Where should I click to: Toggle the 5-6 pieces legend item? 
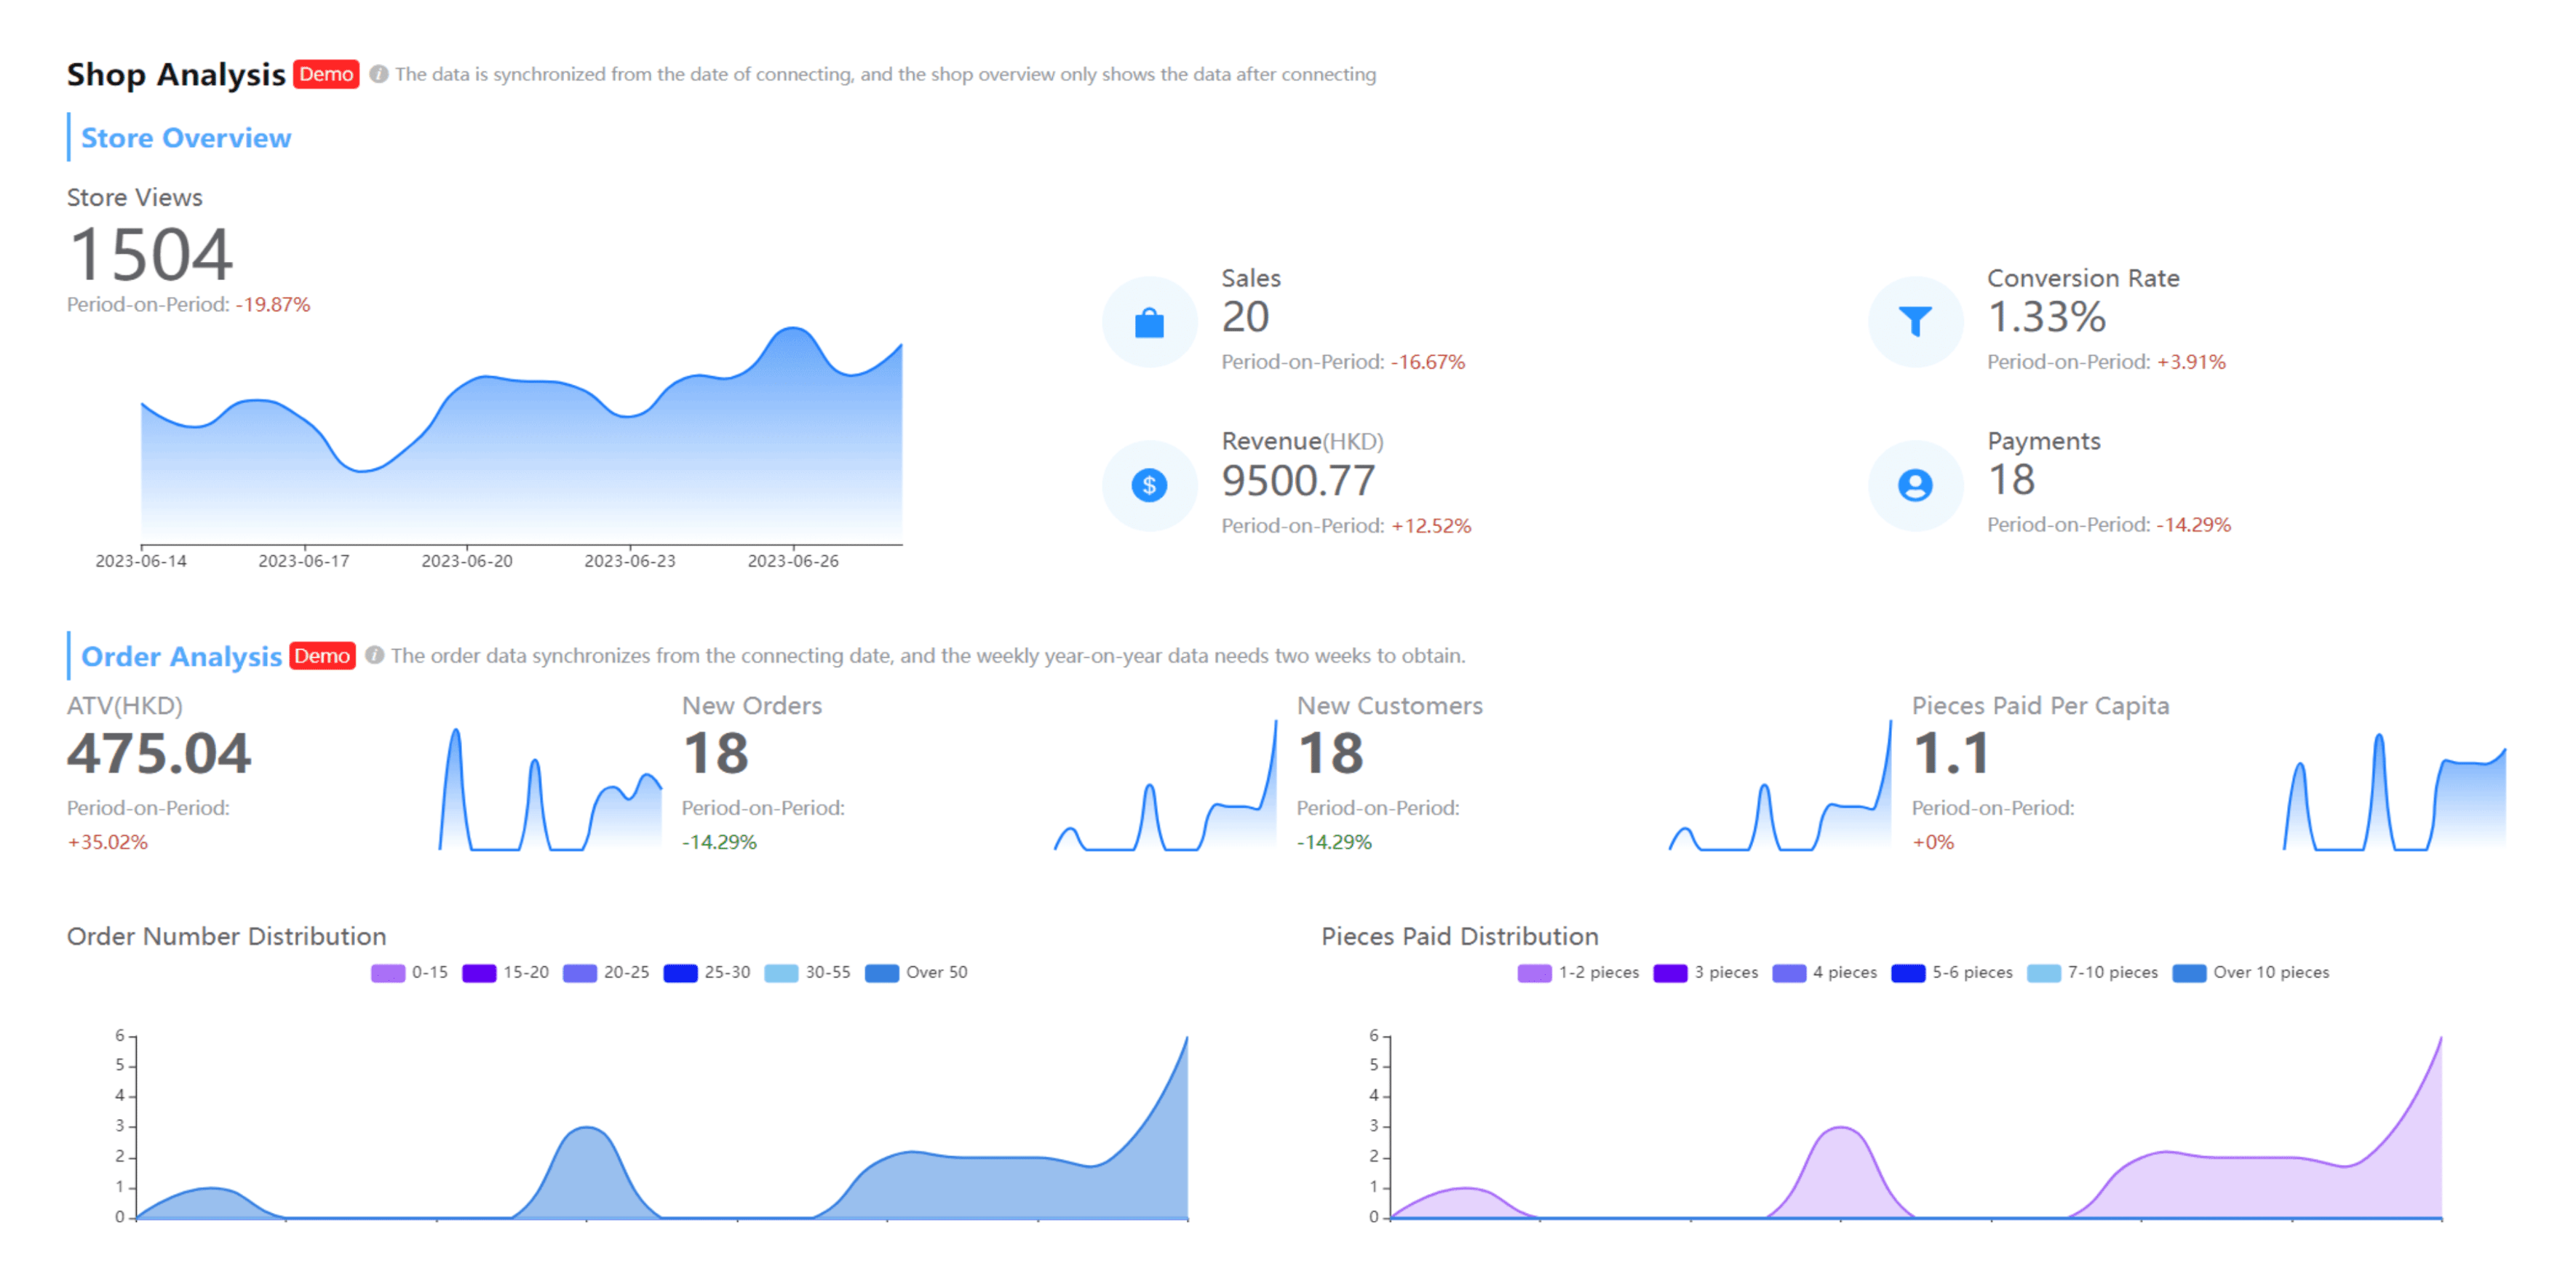pos(1951,973)
